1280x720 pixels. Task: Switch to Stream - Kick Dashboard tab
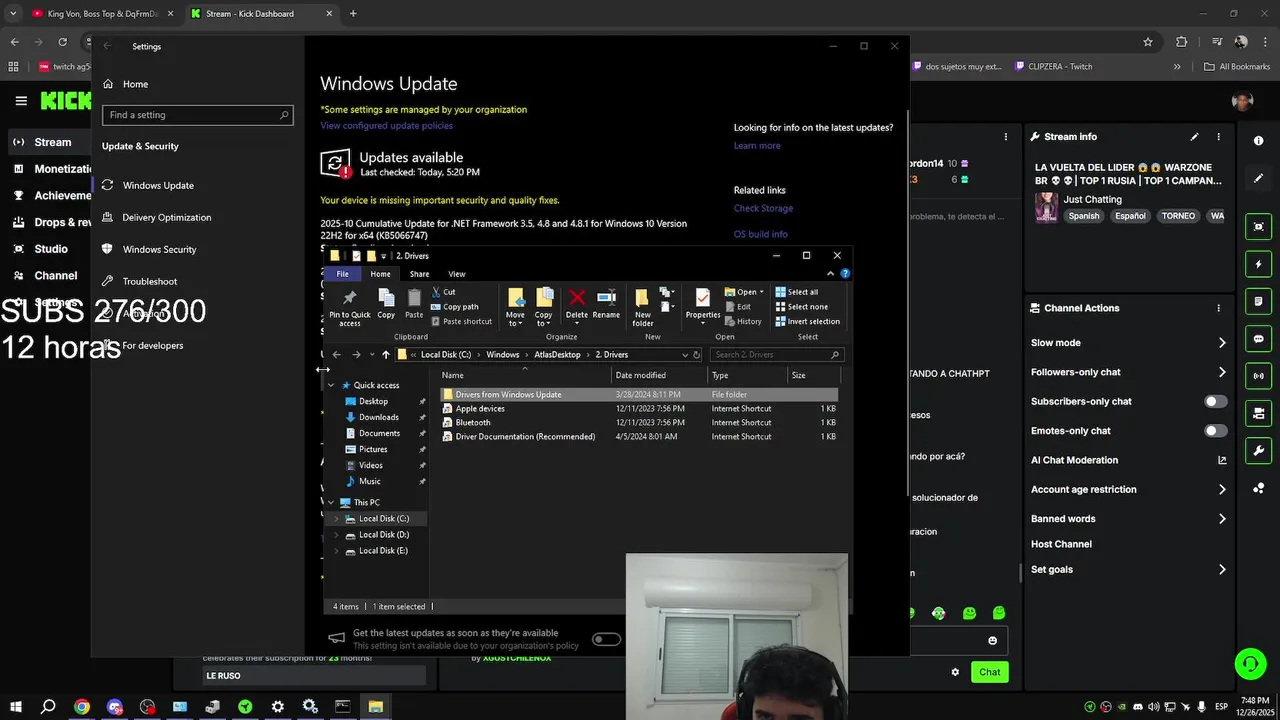(x=260, y=14)
